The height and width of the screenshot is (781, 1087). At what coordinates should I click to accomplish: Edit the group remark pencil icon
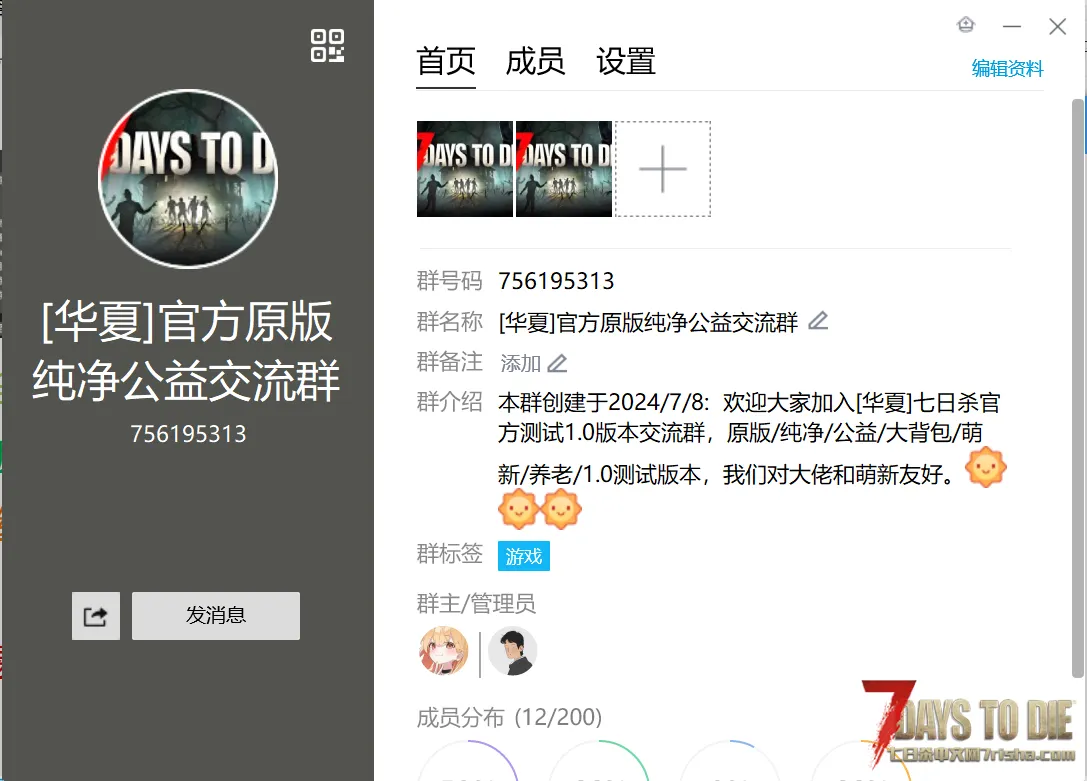(557, 363)
